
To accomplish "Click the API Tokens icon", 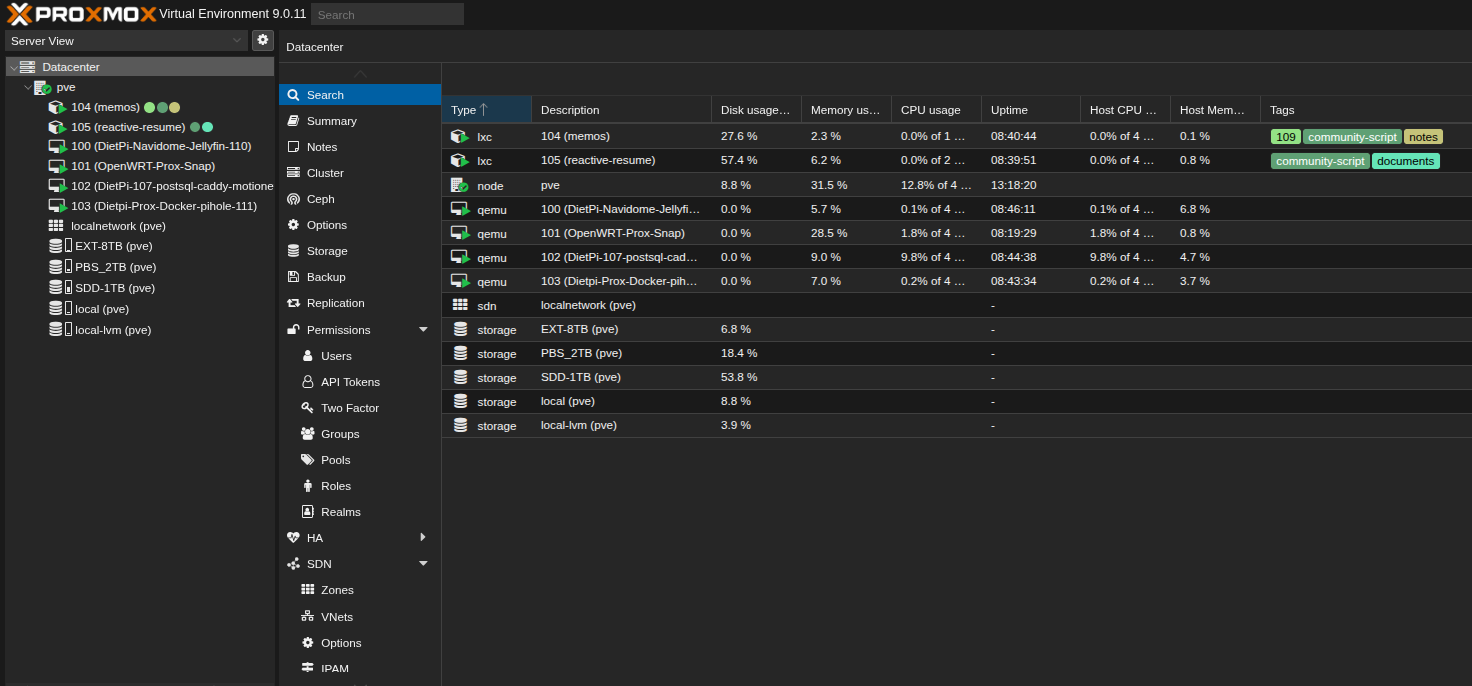I will [308, 382].
